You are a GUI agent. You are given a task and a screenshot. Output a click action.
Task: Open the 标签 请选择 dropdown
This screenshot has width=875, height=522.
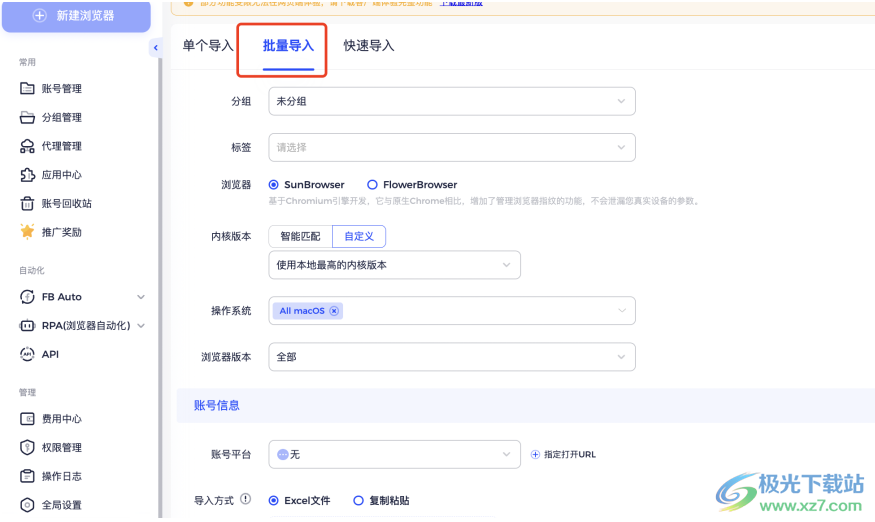pyautogui.click(x=451, y=147)
